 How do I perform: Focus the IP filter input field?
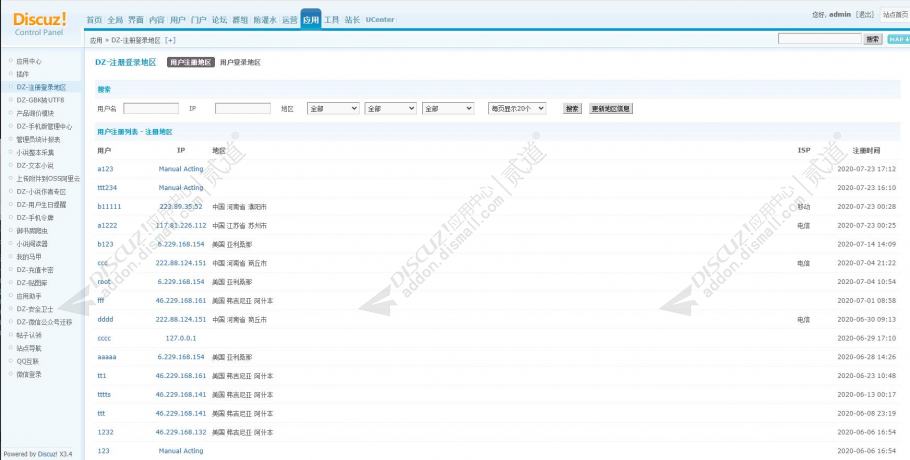(x=243, y=108)
